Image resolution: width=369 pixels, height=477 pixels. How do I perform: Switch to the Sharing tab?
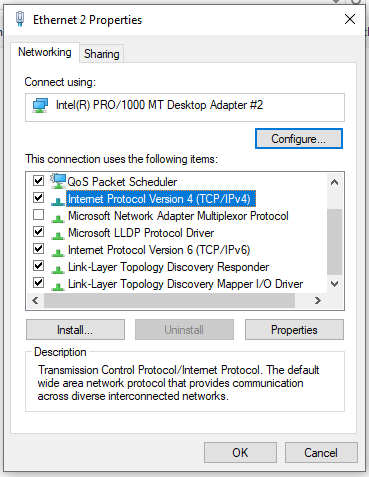tap(102, 54)
